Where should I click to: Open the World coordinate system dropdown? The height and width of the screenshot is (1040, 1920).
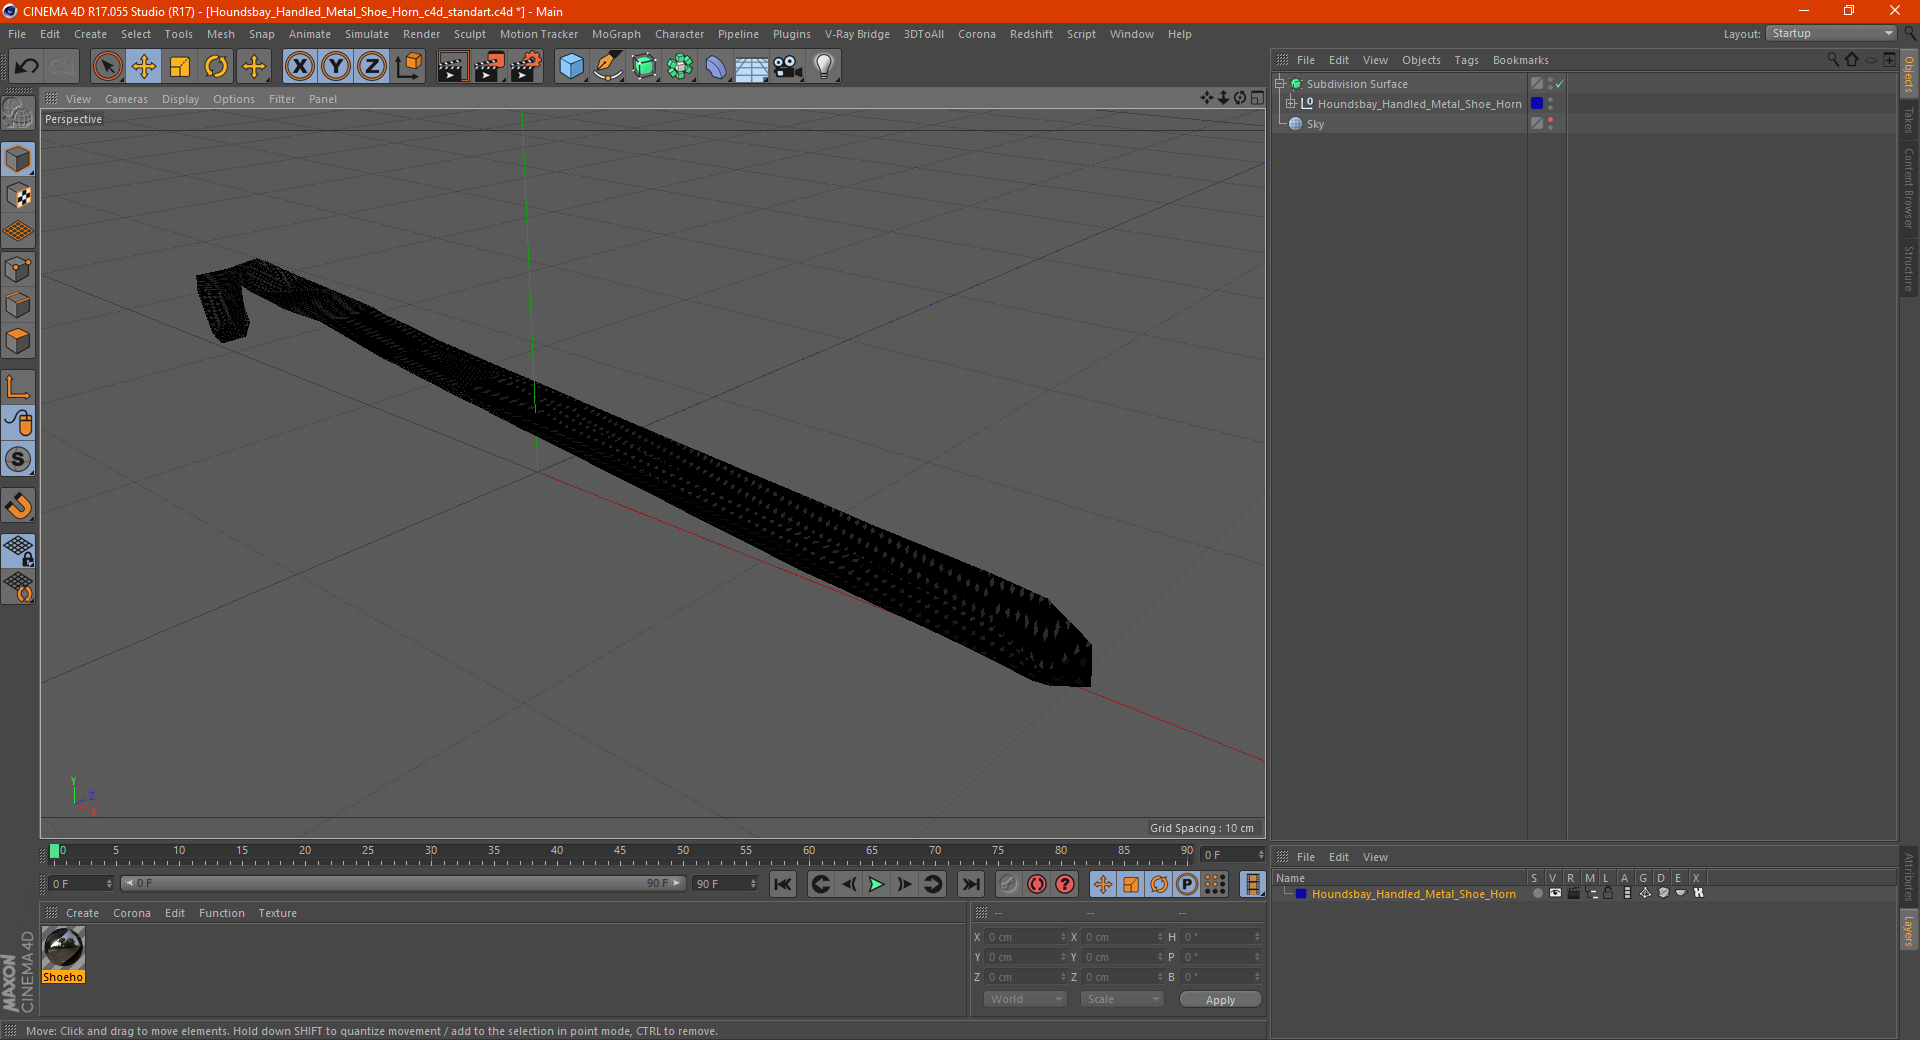tap(1025, 999)
